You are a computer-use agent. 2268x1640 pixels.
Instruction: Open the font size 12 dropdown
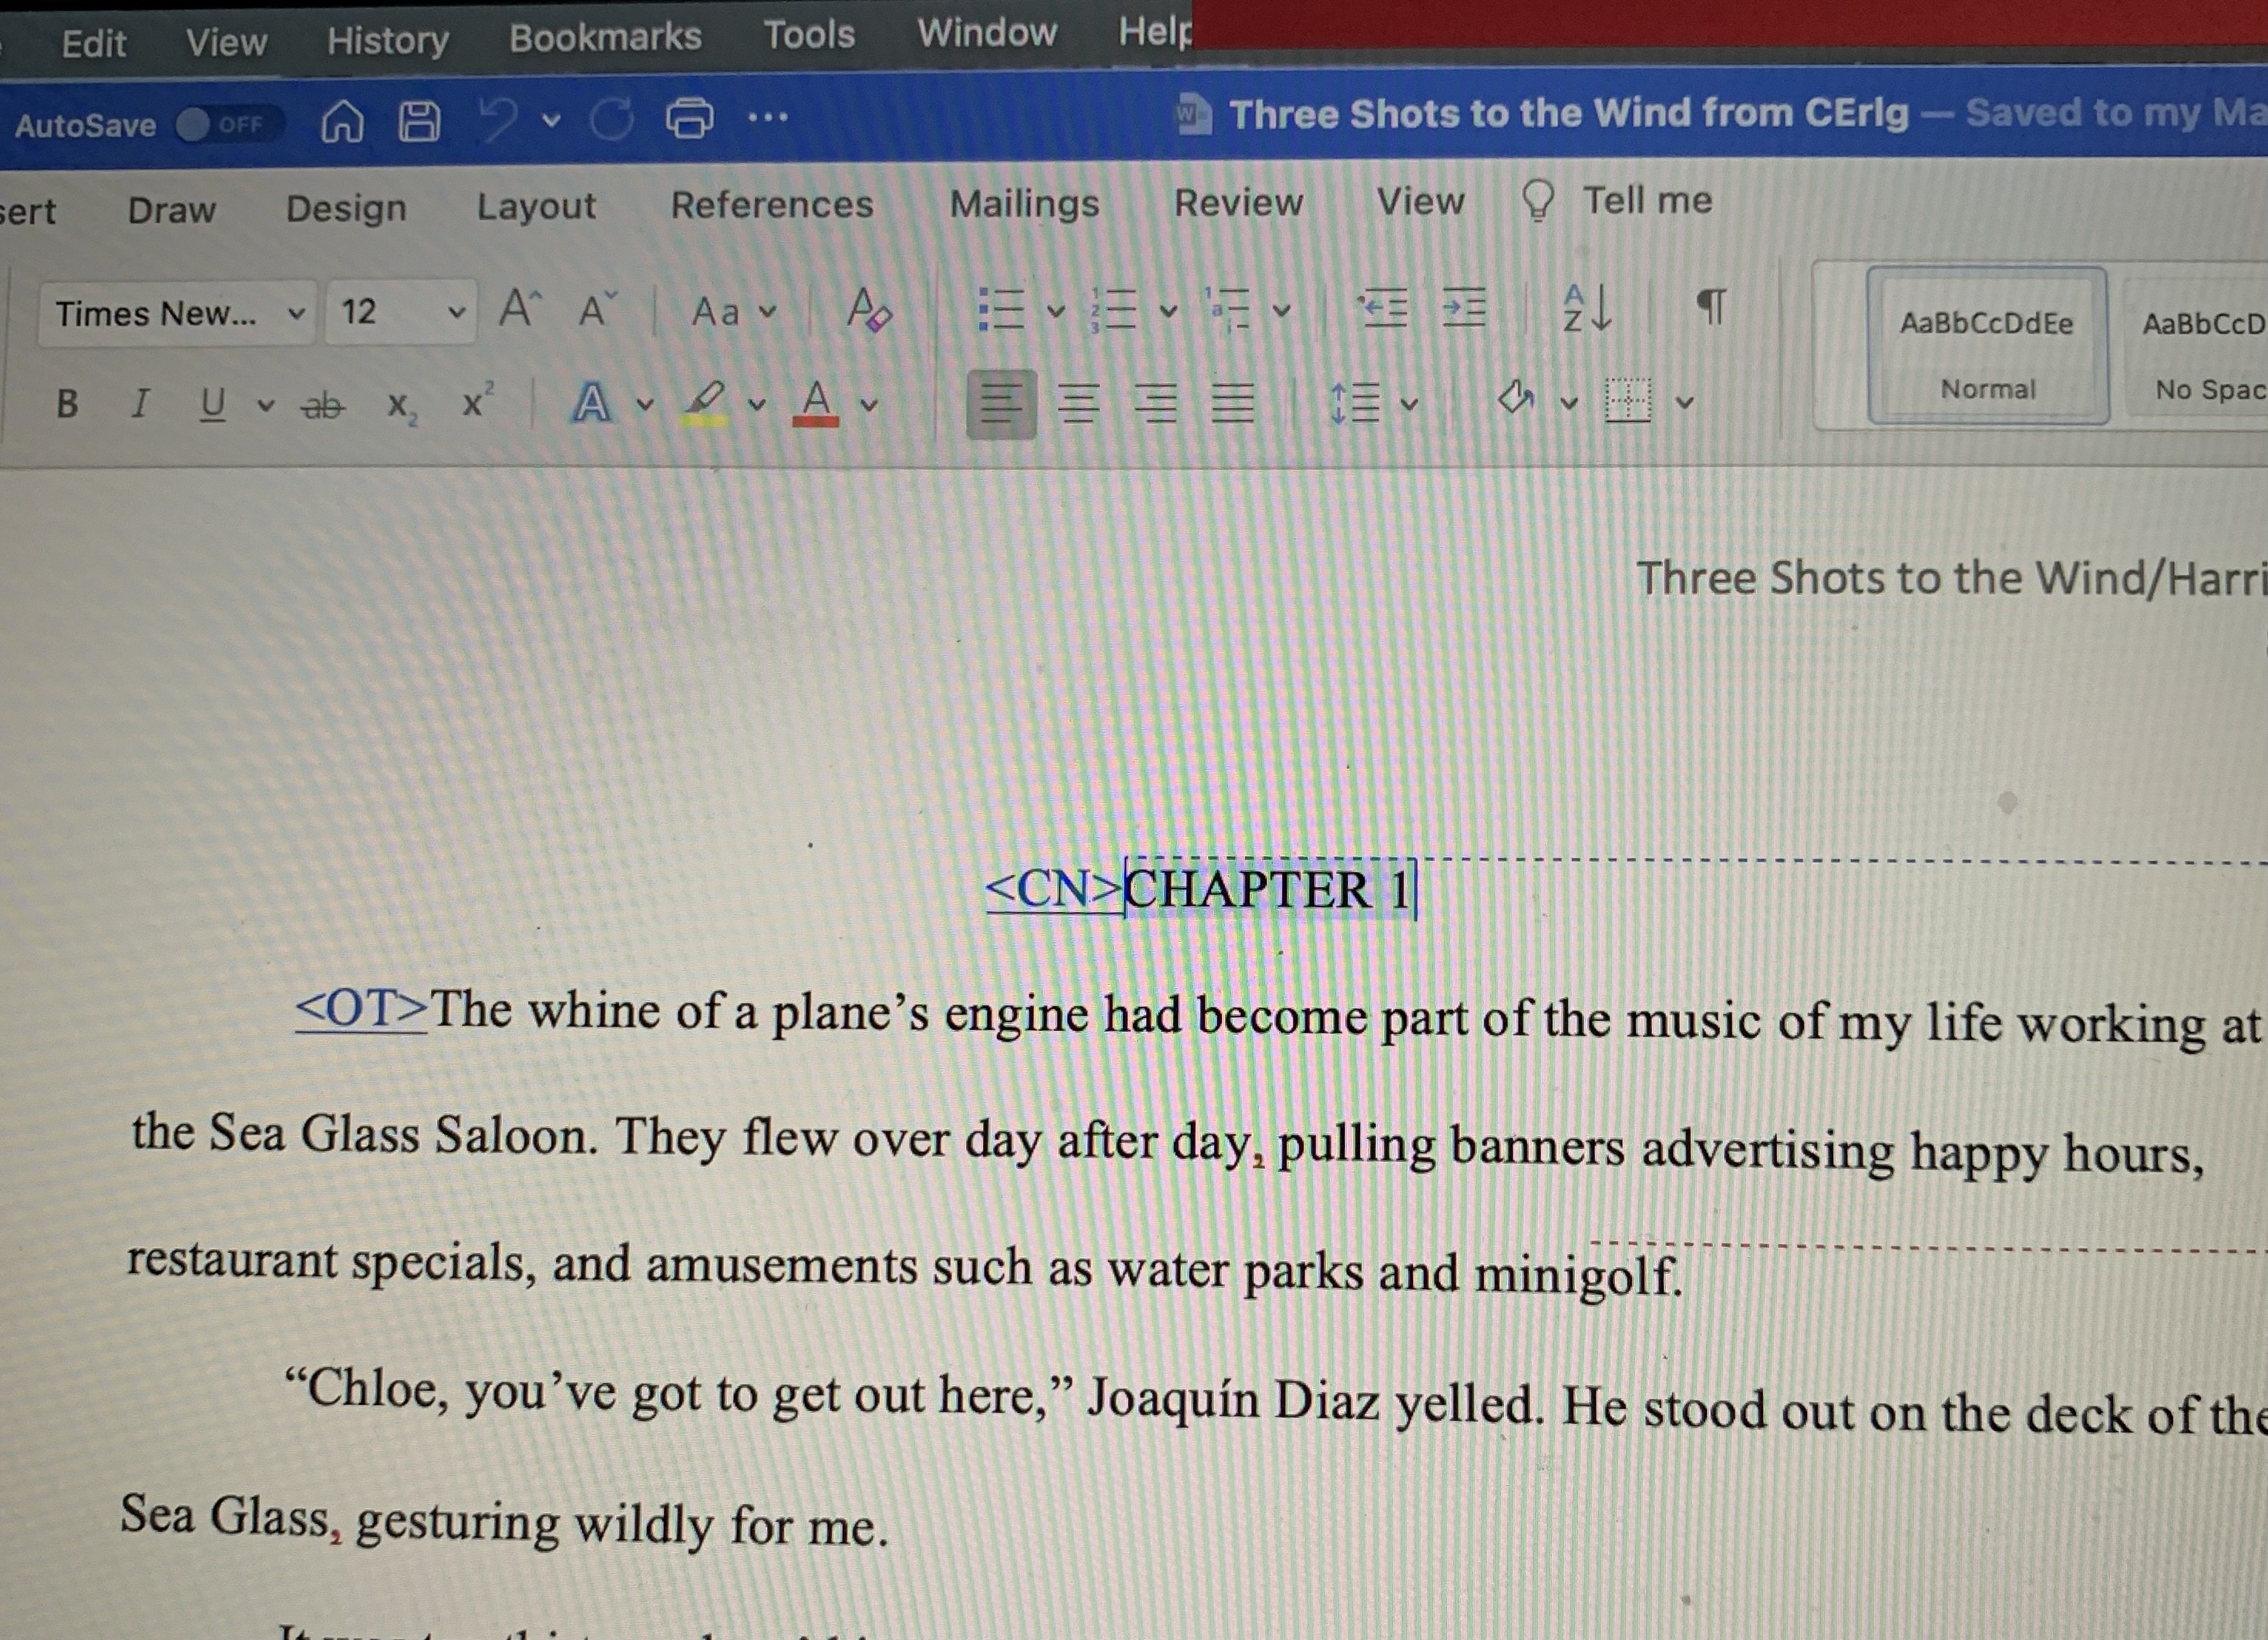[456, 312]
